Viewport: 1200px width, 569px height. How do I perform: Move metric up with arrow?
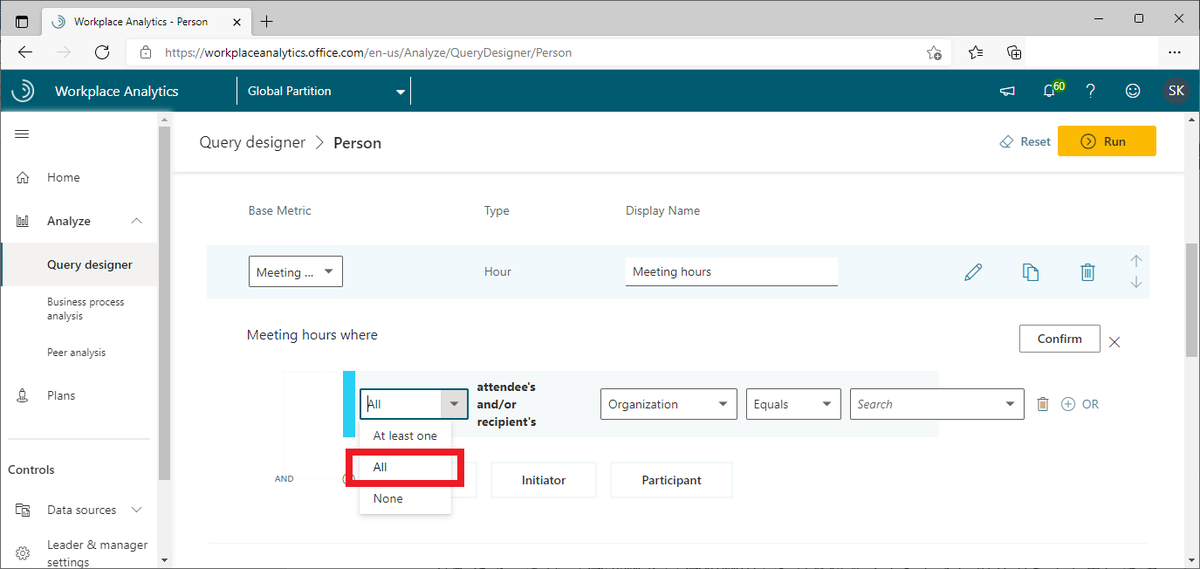(x=1136, y=261)
